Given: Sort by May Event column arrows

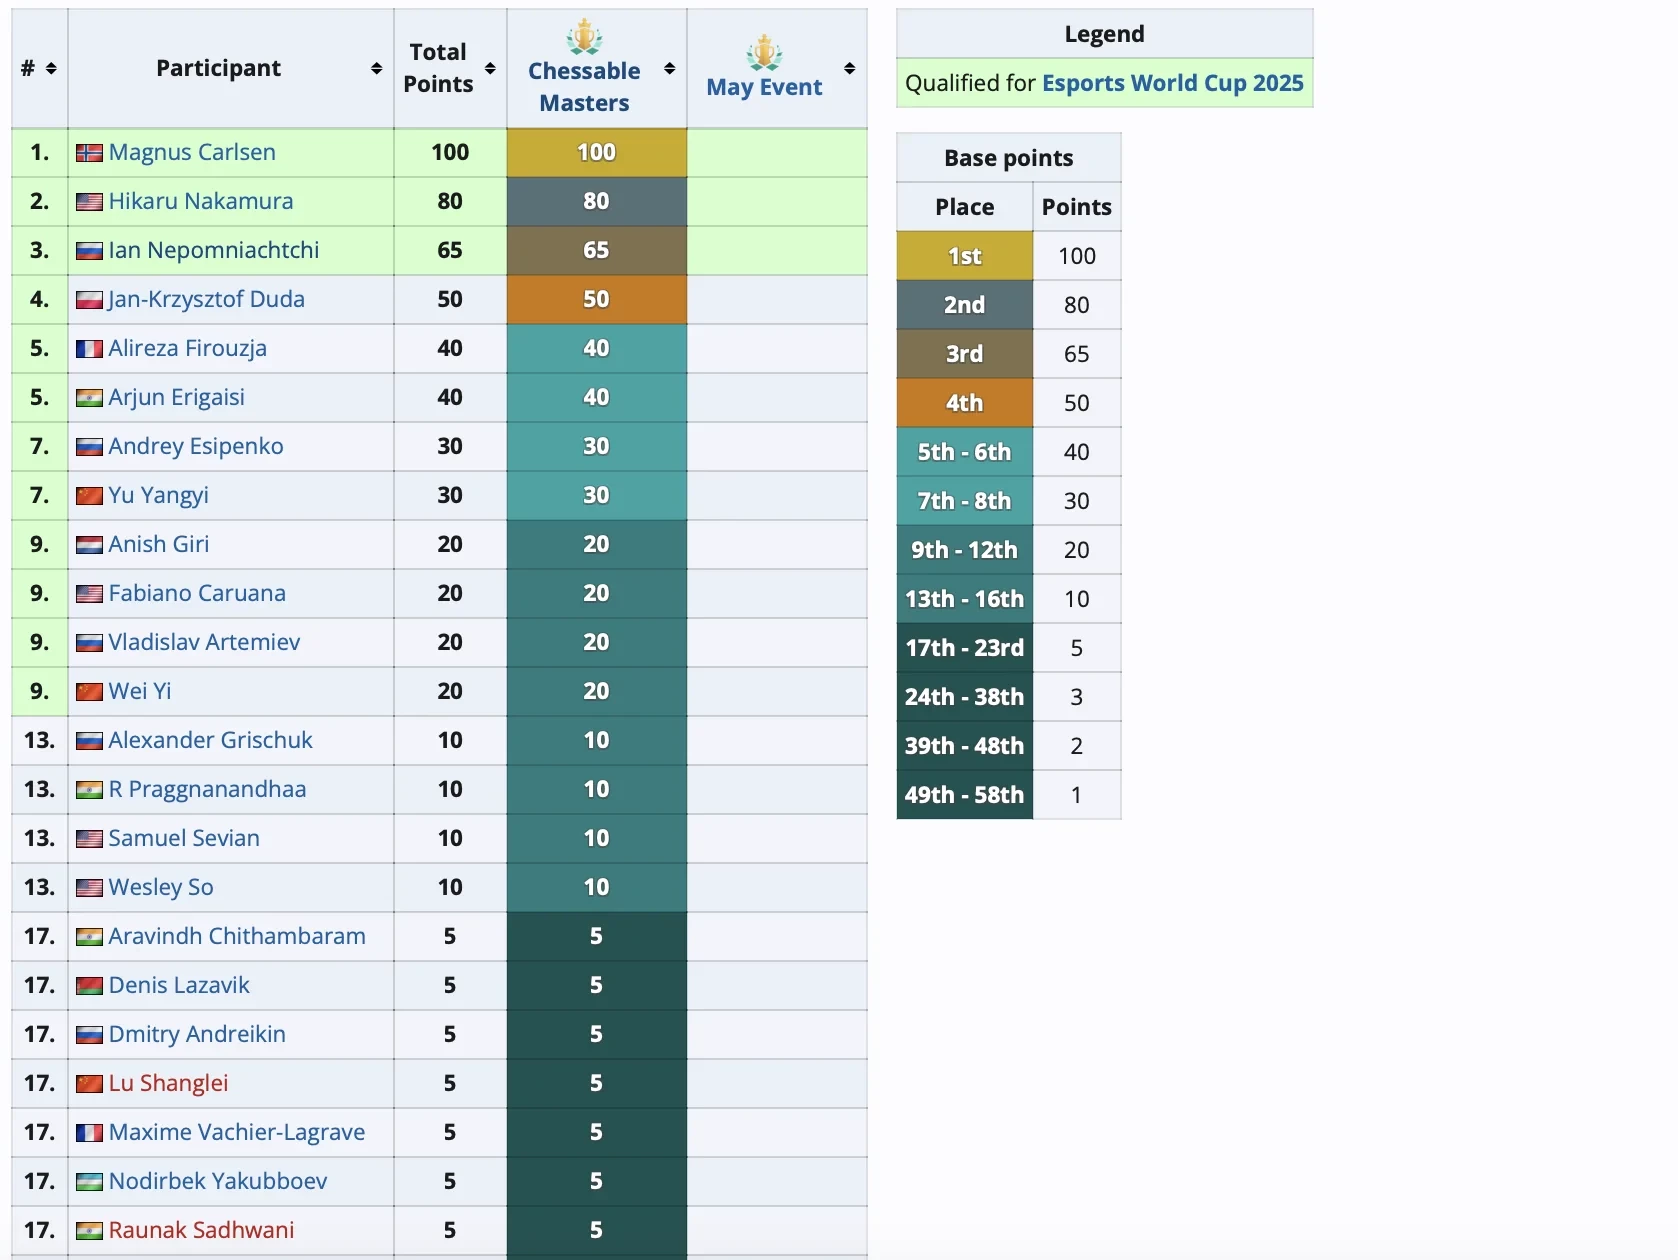Looking at the screenshot, I should 849,68.
